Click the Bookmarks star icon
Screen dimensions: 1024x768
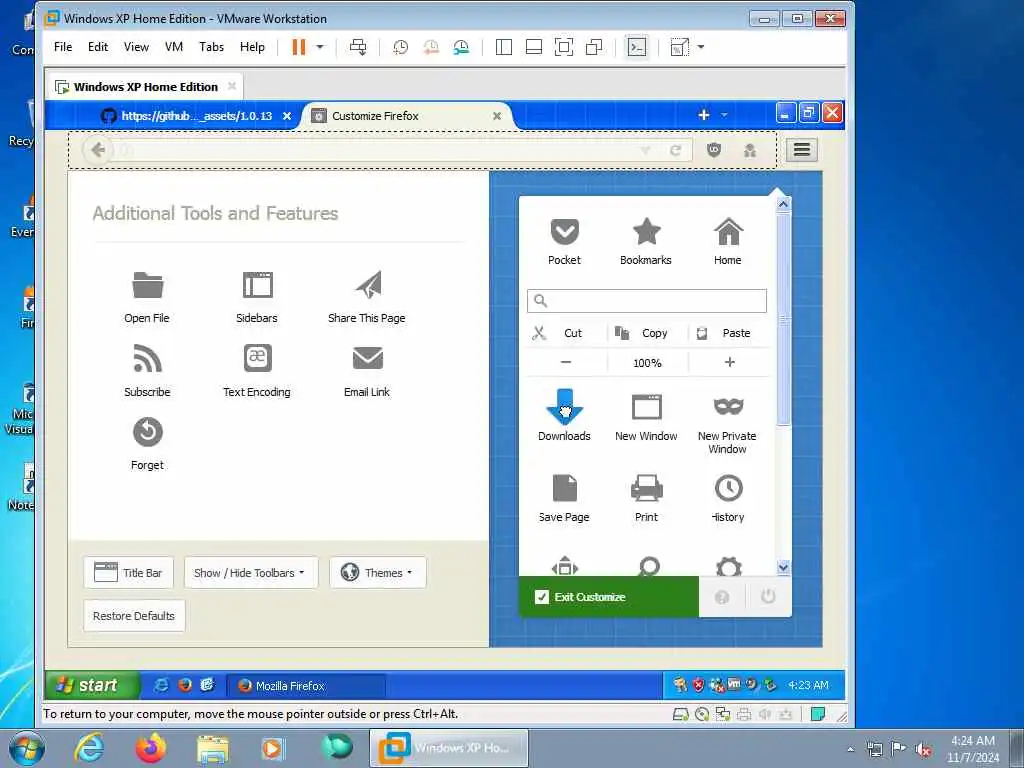647,231
